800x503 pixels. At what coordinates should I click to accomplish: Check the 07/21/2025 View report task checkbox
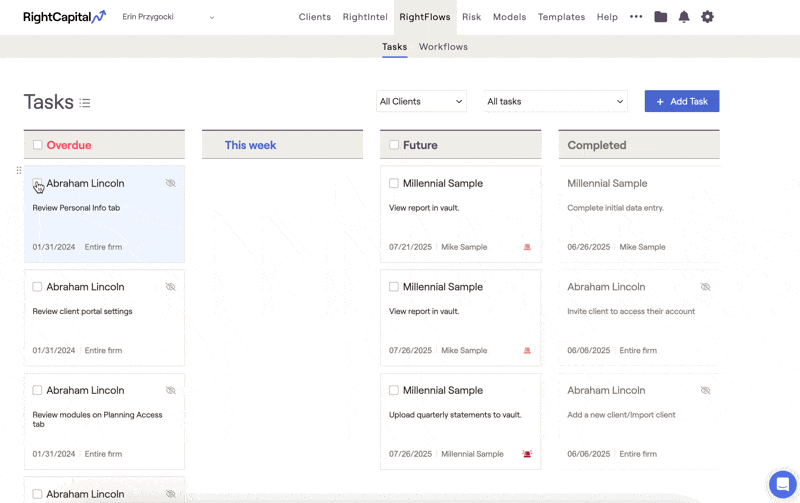[394, 183]
